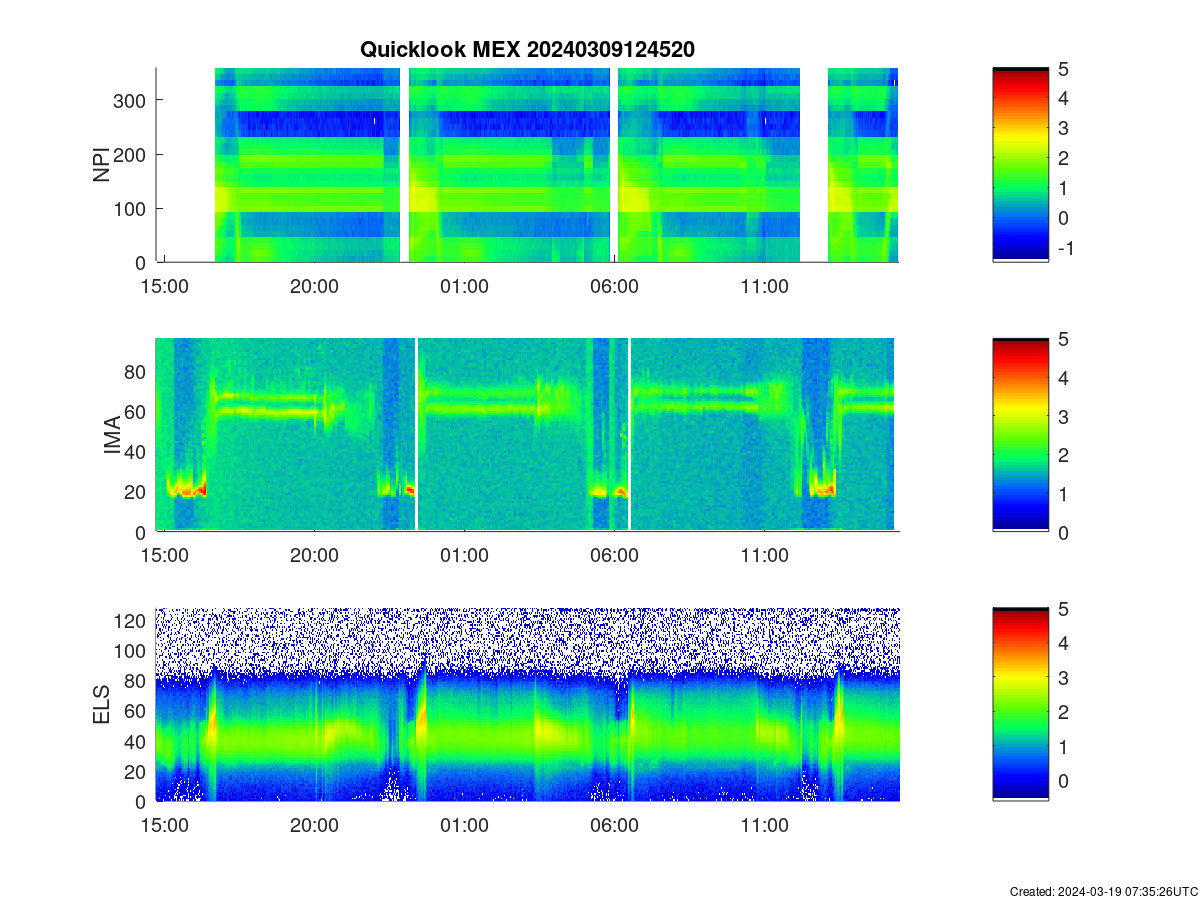Click the Created timestamp text
Viewport: 1200px width, 900px height.
[x=1103, y=891]
